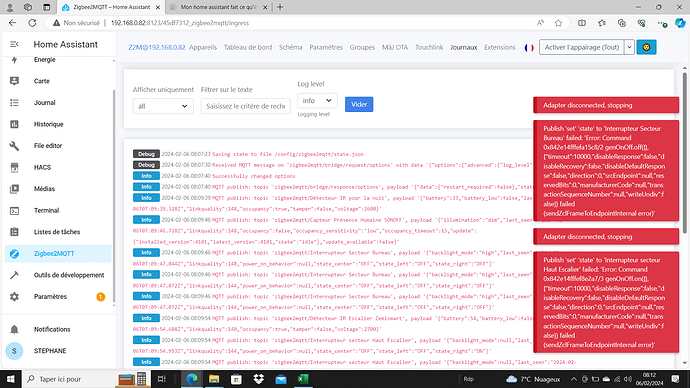
Task: Open the Terminal icon in sidebar
Action: pyautogui.click(x=14, y=210)
